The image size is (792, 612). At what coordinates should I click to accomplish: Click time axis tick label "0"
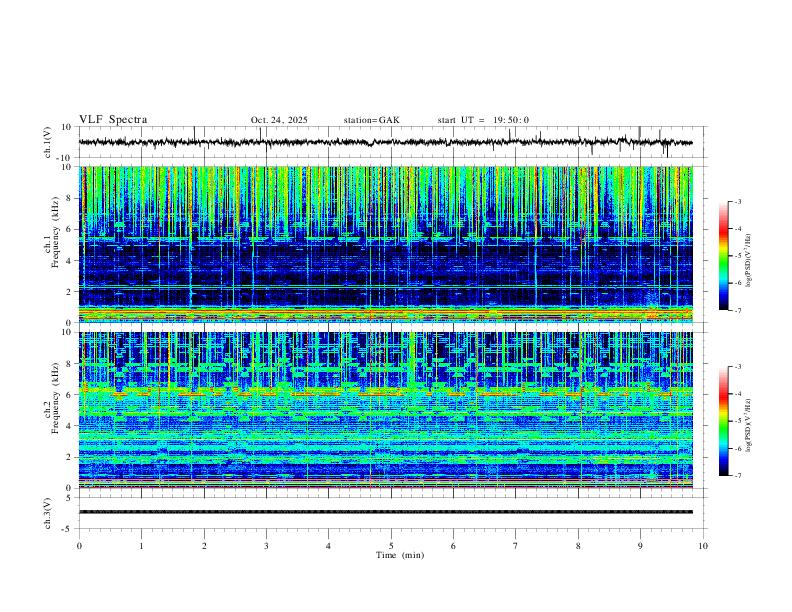79,546
